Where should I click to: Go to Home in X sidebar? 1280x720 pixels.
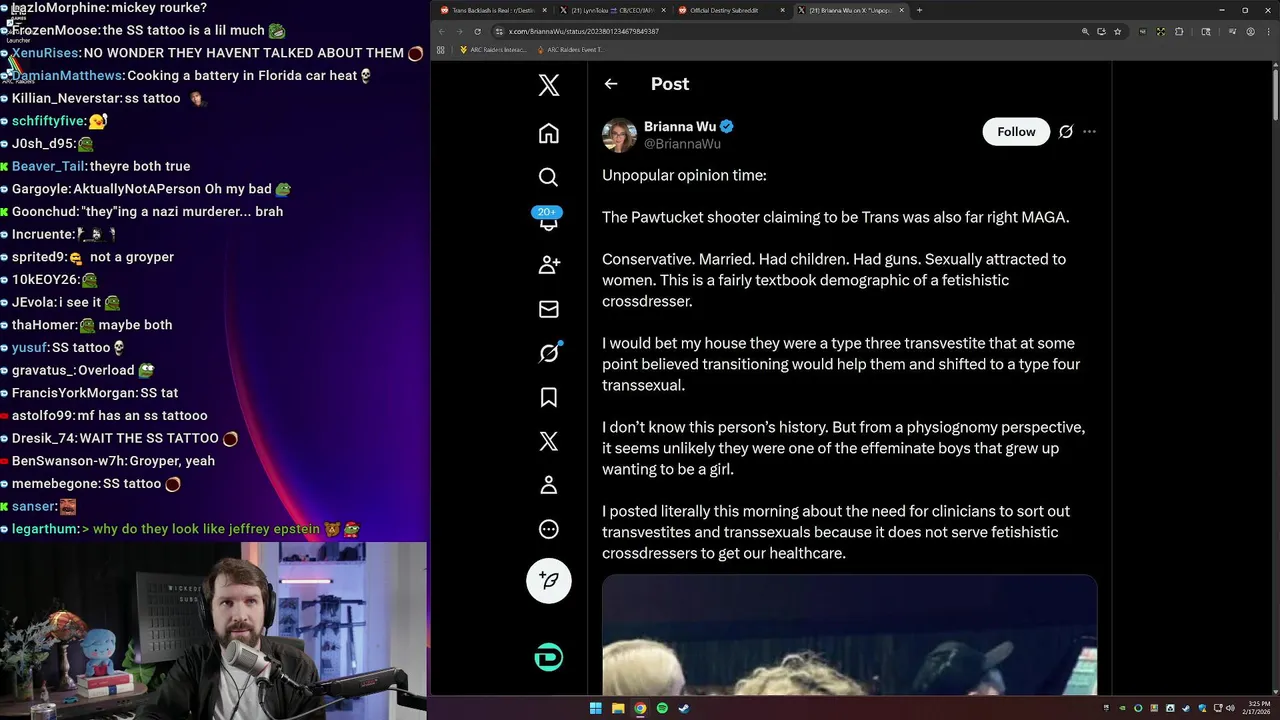pos(549,133)
